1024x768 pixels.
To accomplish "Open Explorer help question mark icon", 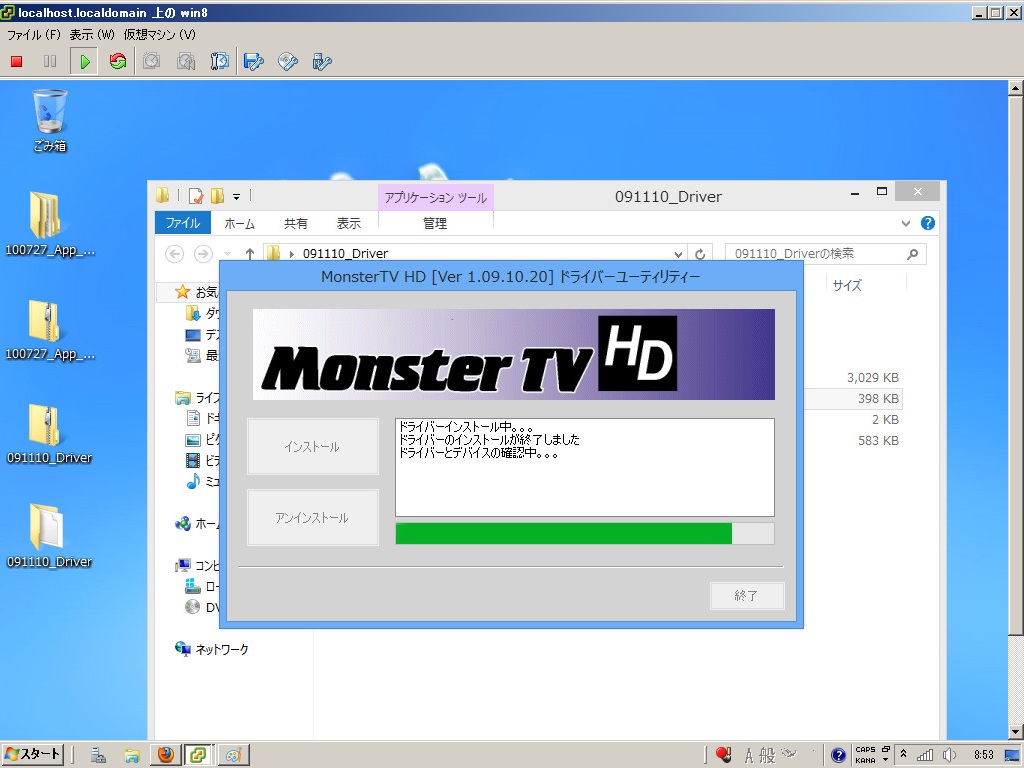I will pos(927,223).
